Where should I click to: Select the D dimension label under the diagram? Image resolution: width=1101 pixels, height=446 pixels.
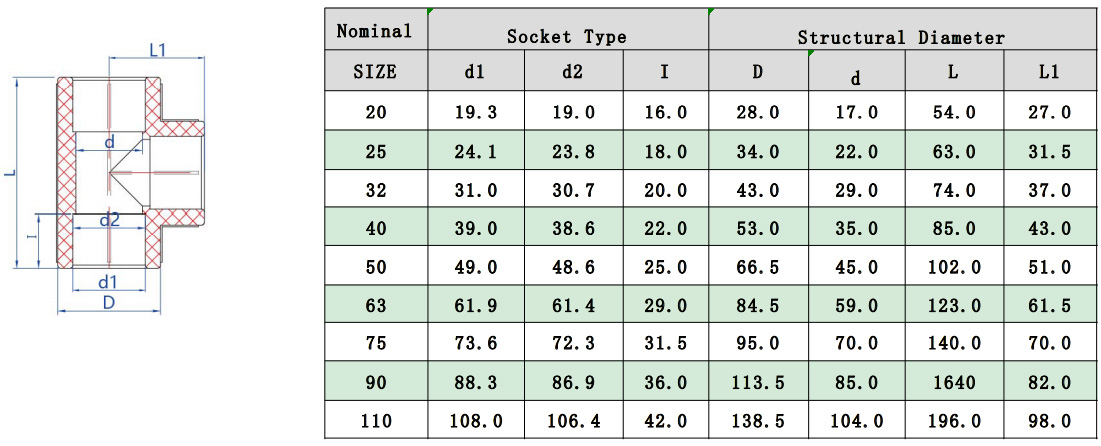click(108, 302)
